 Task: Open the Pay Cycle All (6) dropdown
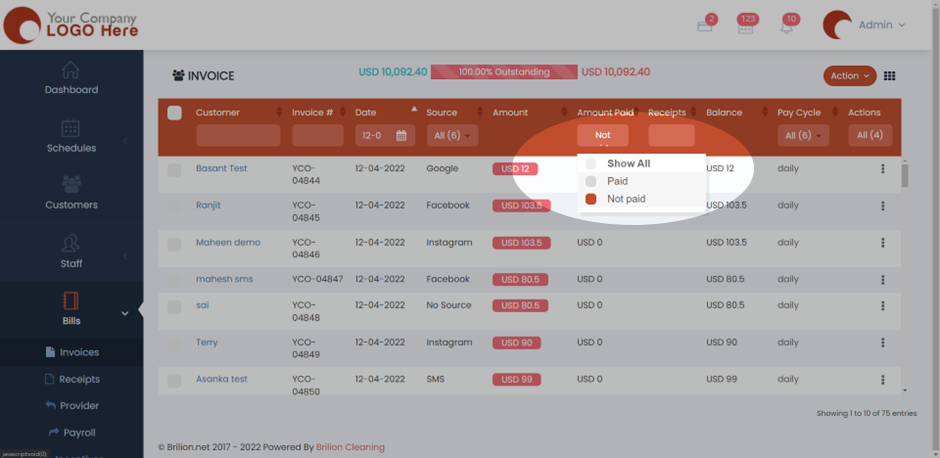pyautogui.click(x=803, y=135)
